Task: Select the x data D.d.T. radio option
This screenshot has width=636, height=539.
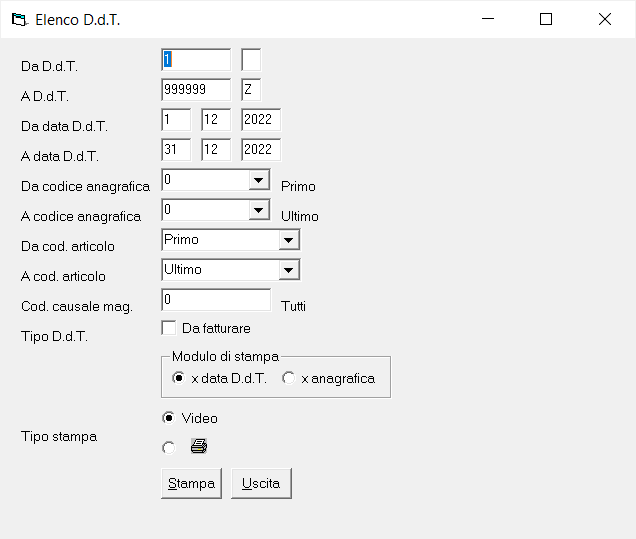Action: click(x=178, y=378)
